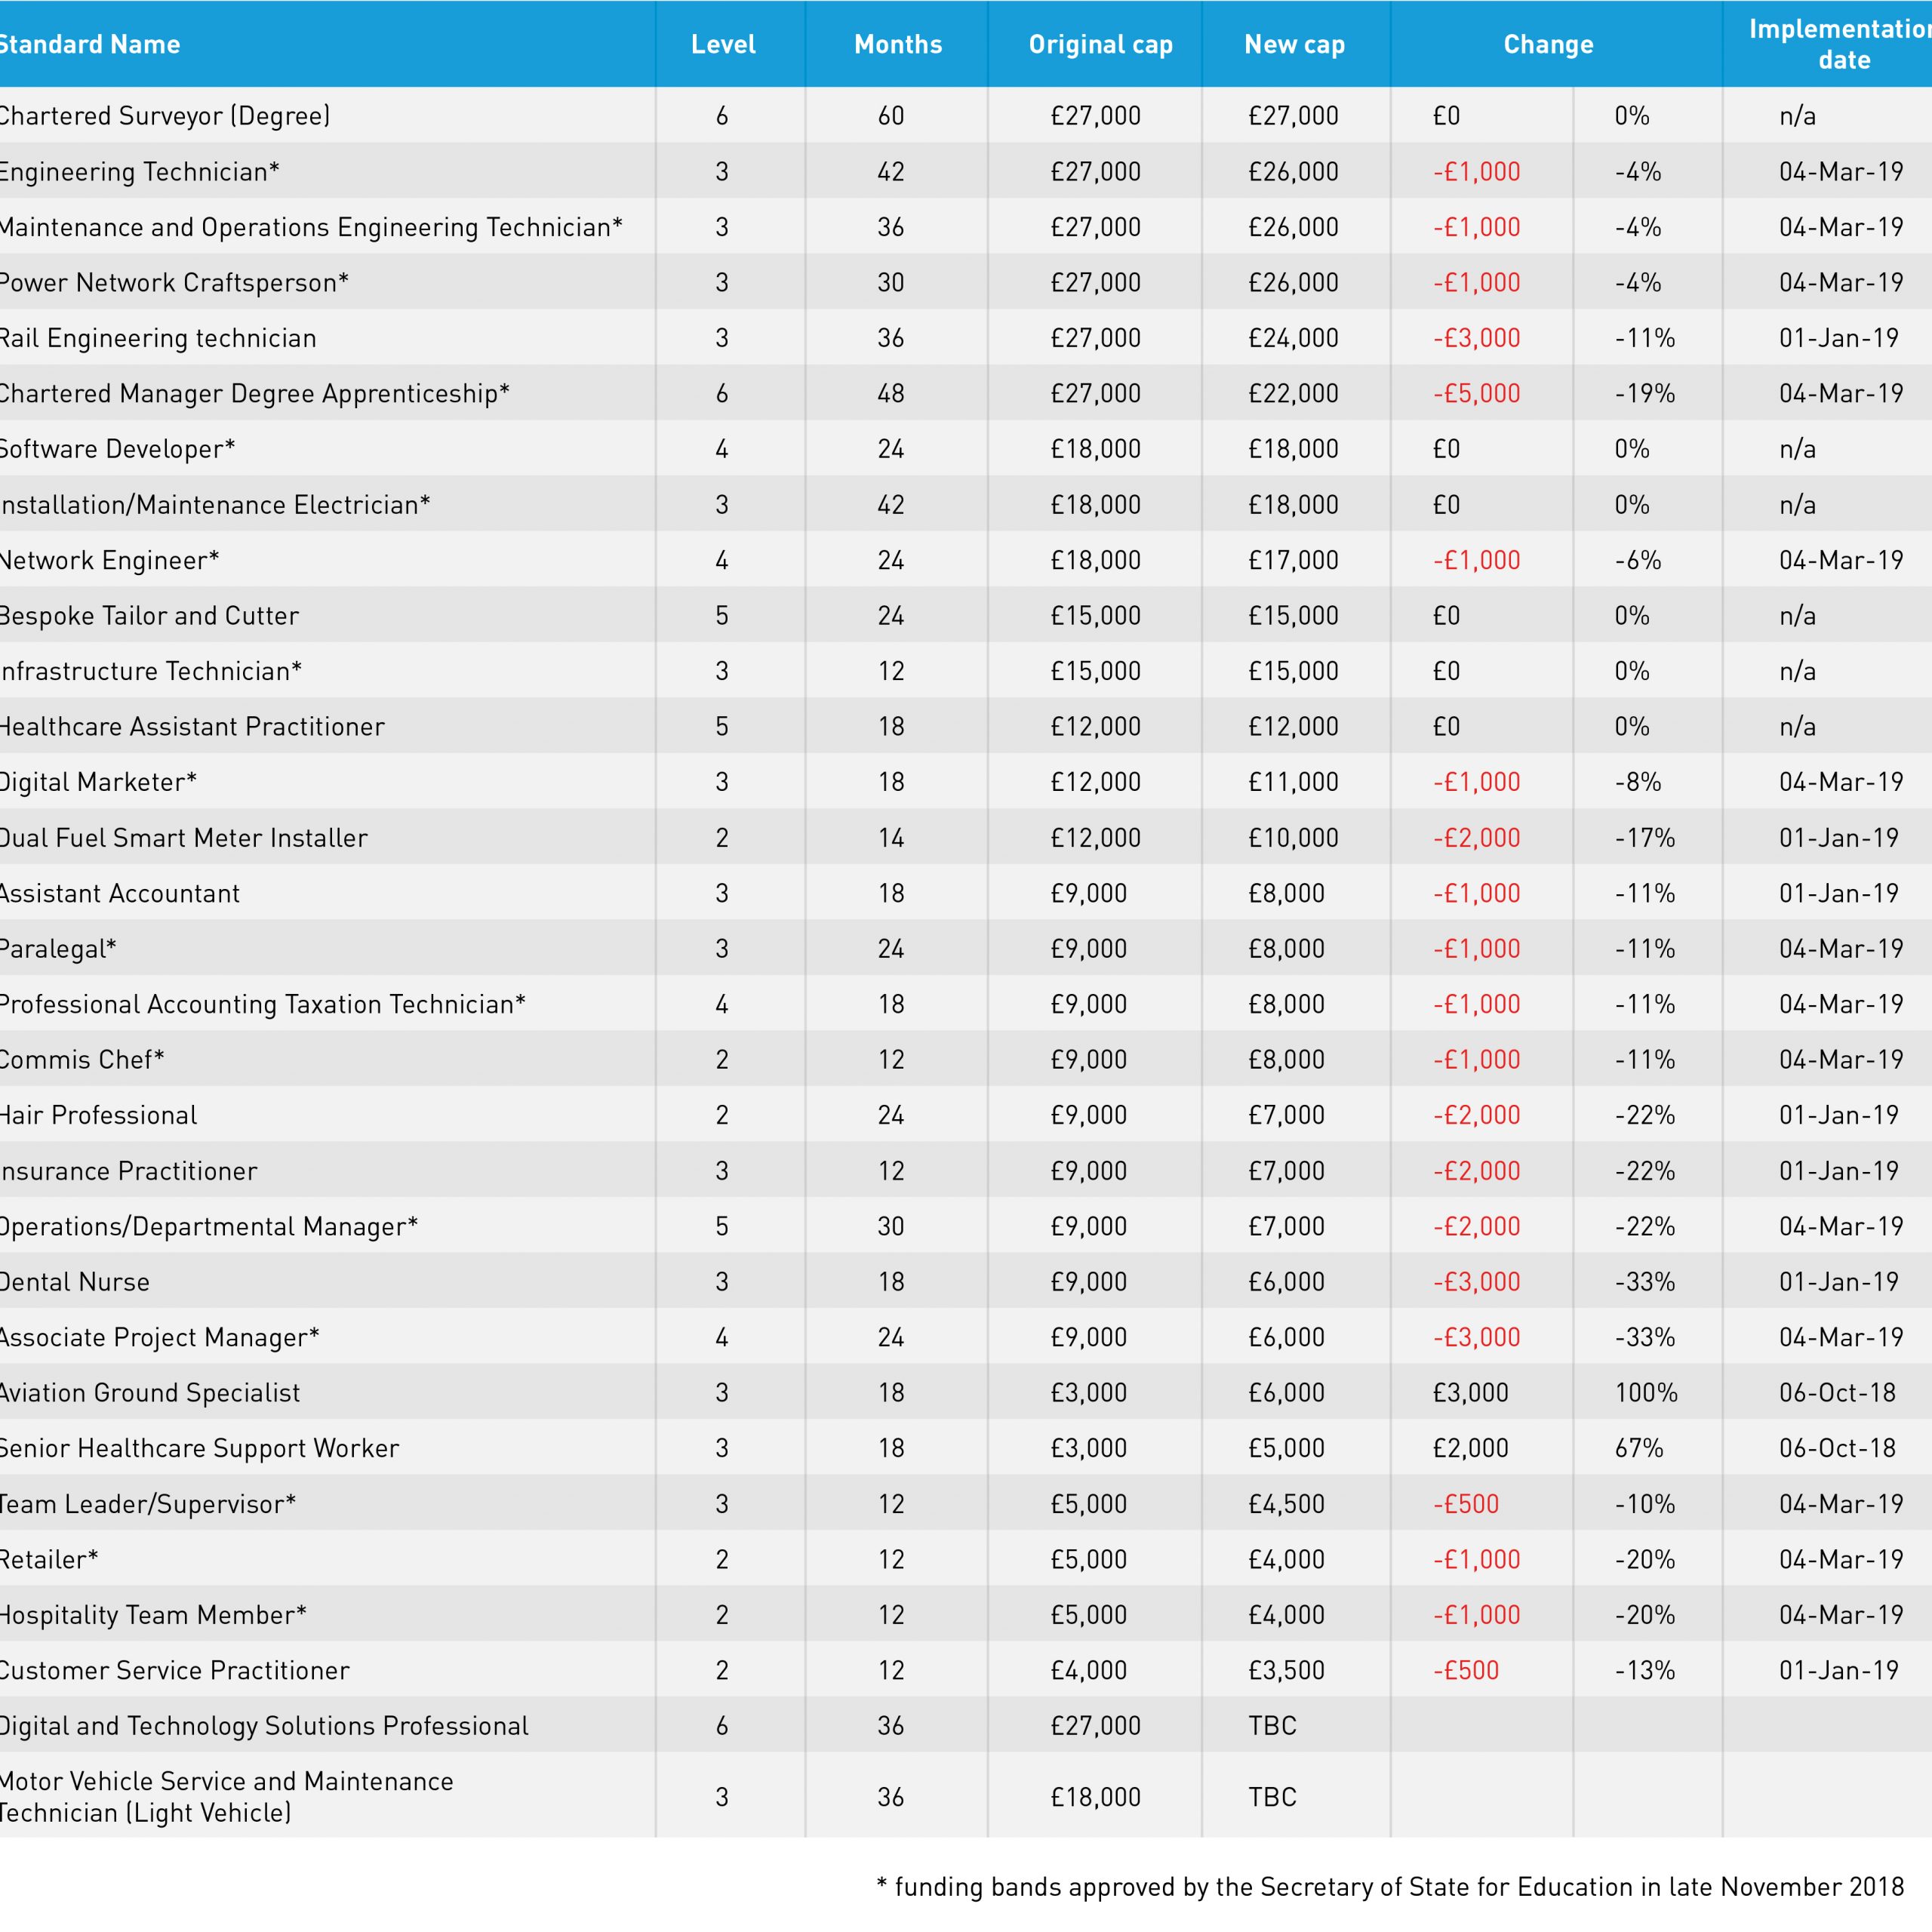Click £3,500 new cap for Customer Service Practitioner
1932x1932 pixels.
click(x=1286, y=1671)
